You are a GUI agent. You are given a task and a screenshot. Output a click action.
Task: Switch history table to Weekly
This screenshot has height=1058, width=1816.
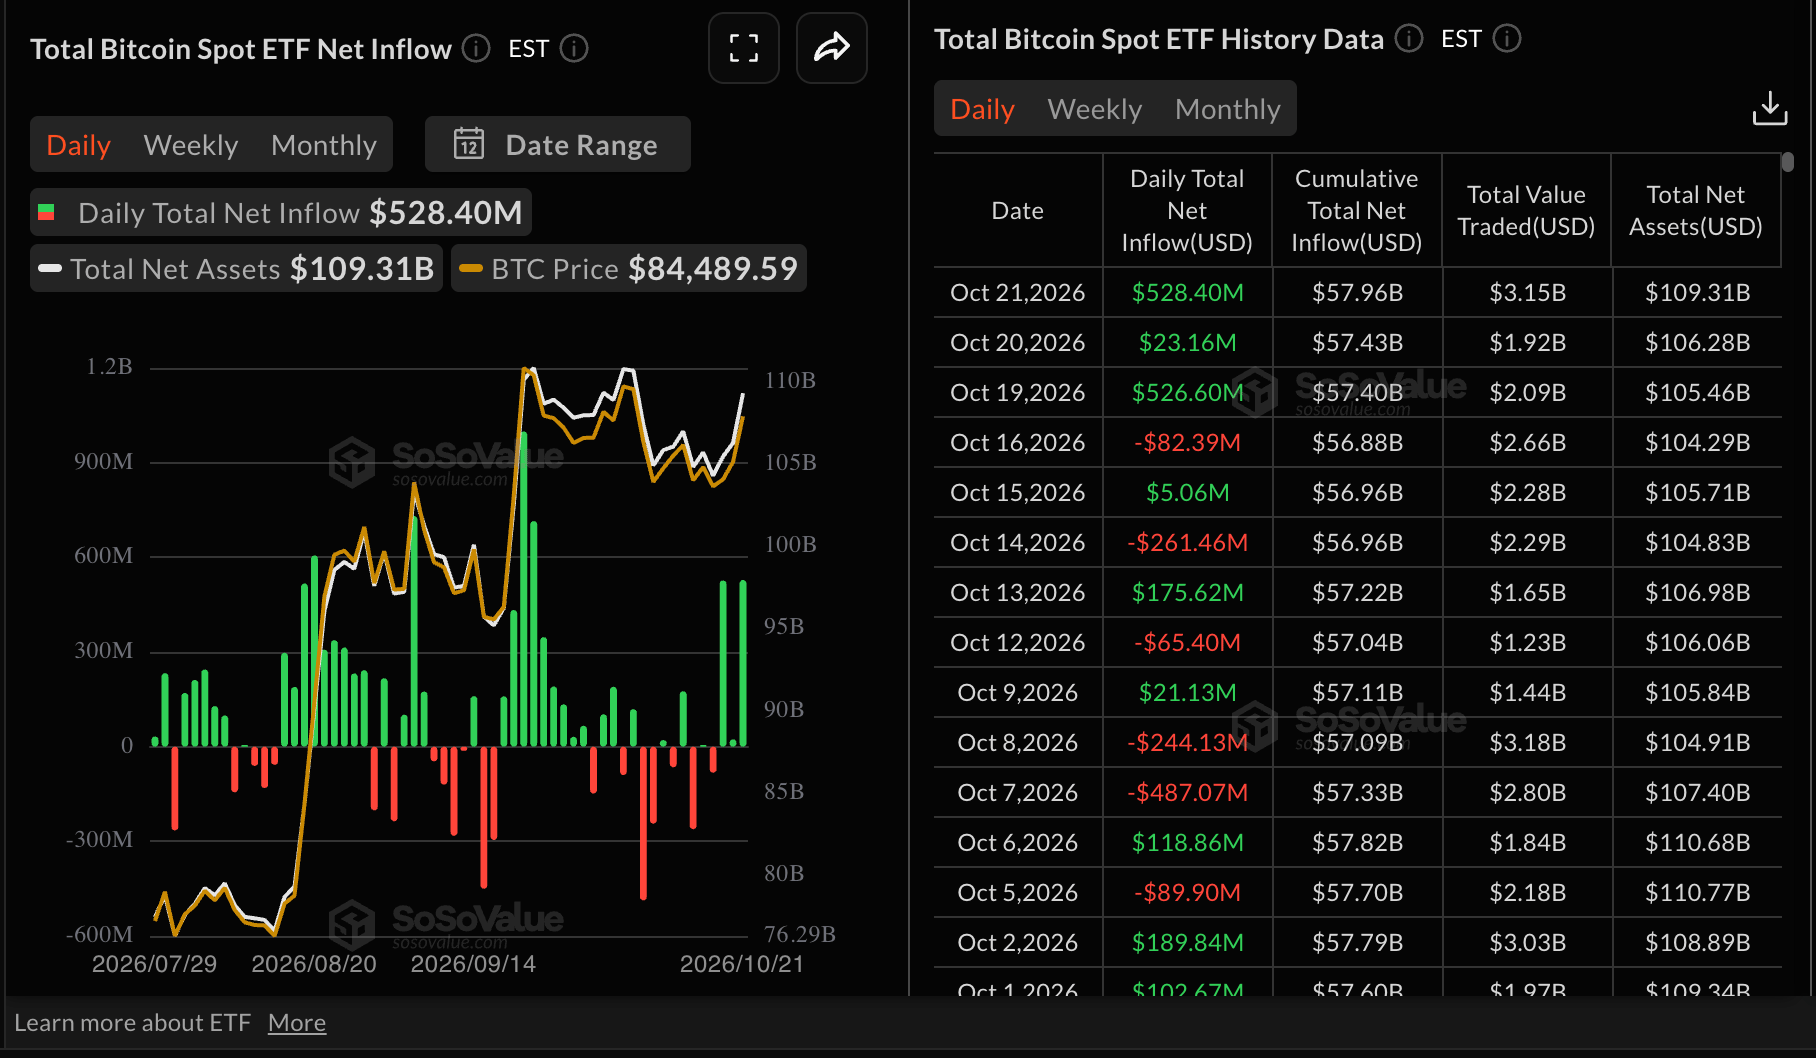pos(1095,109)
